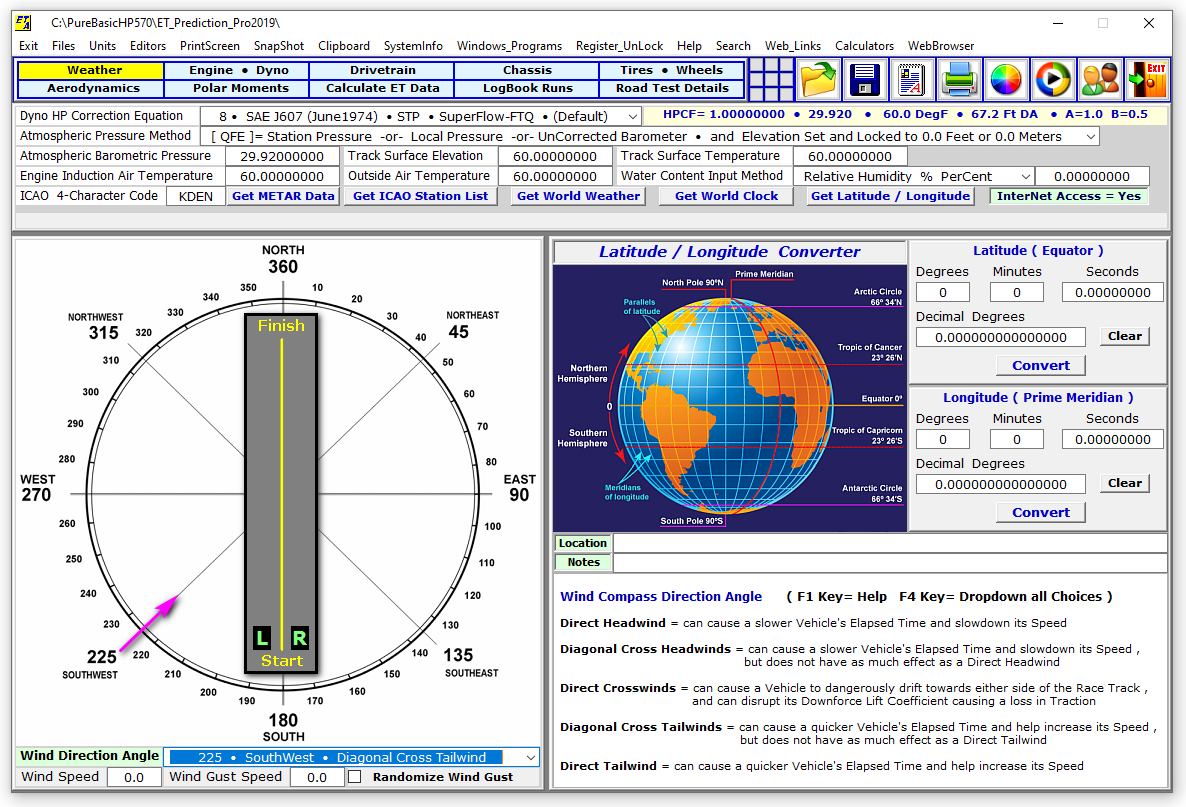Image resolution: width=1186 pixels, height=807 pixels.
Task: Click the Get World Clock button
Action: pyautogui.click(x=726, y=196)
